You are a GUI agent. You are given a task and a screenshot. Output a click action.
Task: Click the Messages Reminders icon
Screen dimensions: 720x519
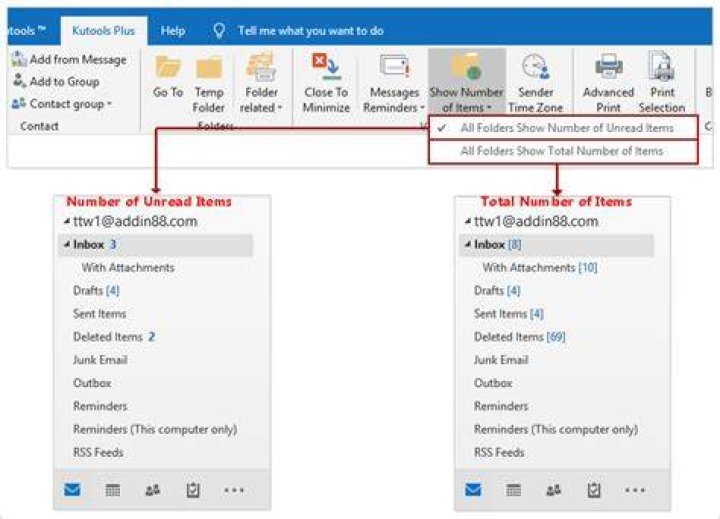pyautogui.click(x=394, y=67)
